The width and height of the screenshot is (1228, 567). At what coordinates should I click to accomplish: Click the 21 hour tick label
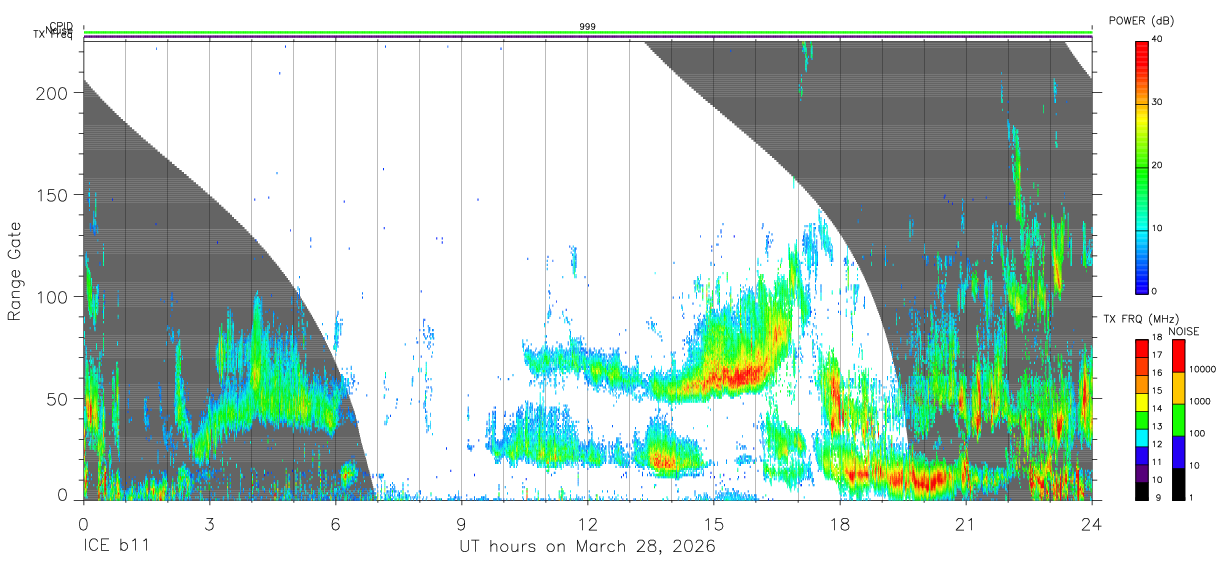pos(965,524)
